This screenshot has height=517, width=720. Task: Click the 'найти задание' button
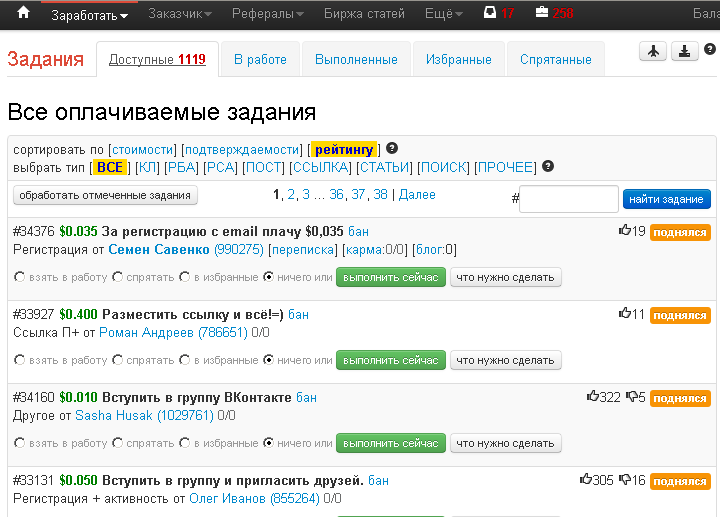point(666,199)
